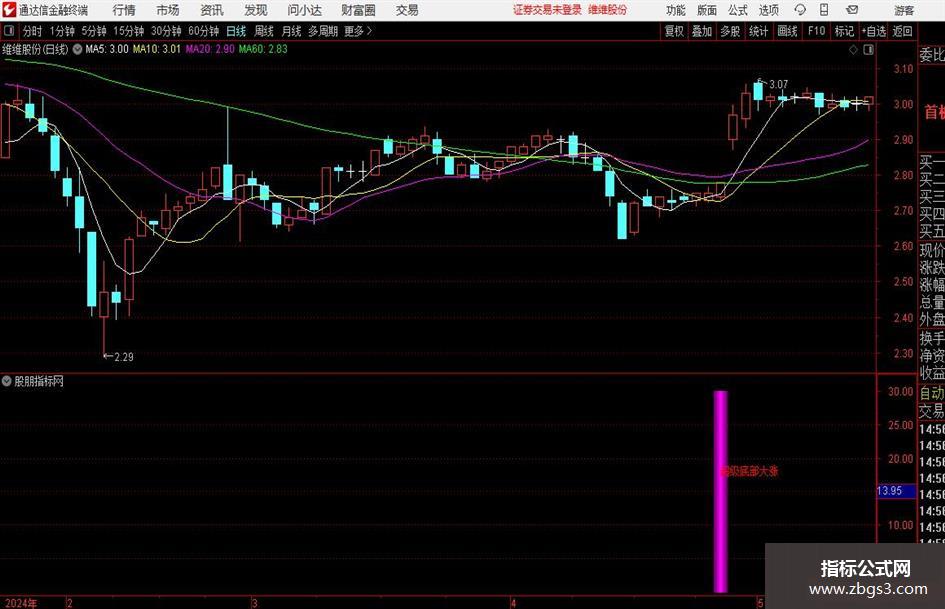The image size is (945, 609).
Task: Click the 3.10 price axis label
Action: pyautogui.click(x=903, y=69)
